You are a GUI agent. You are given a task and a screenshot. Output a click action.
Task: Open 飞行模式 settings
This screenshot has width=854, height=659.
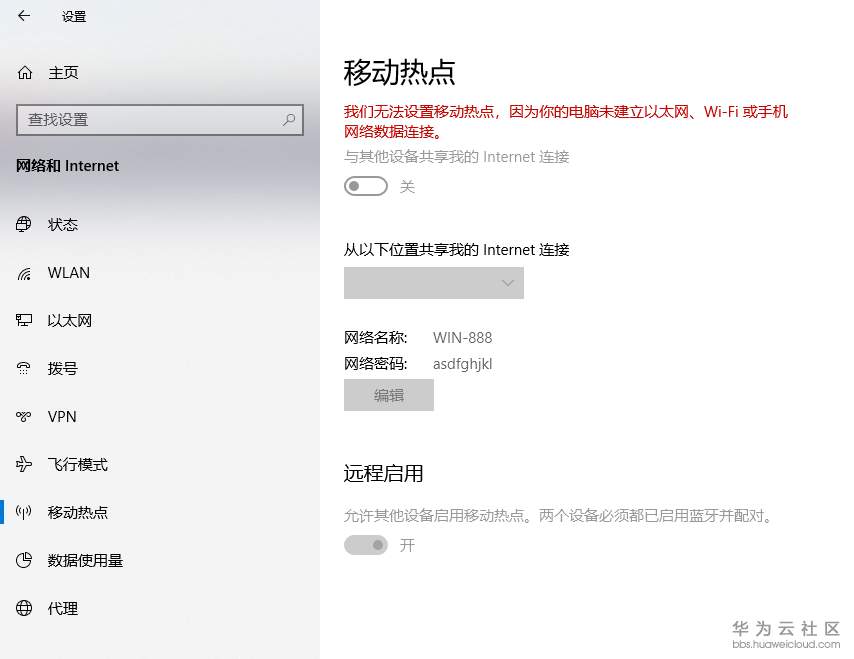click(160, 464)
